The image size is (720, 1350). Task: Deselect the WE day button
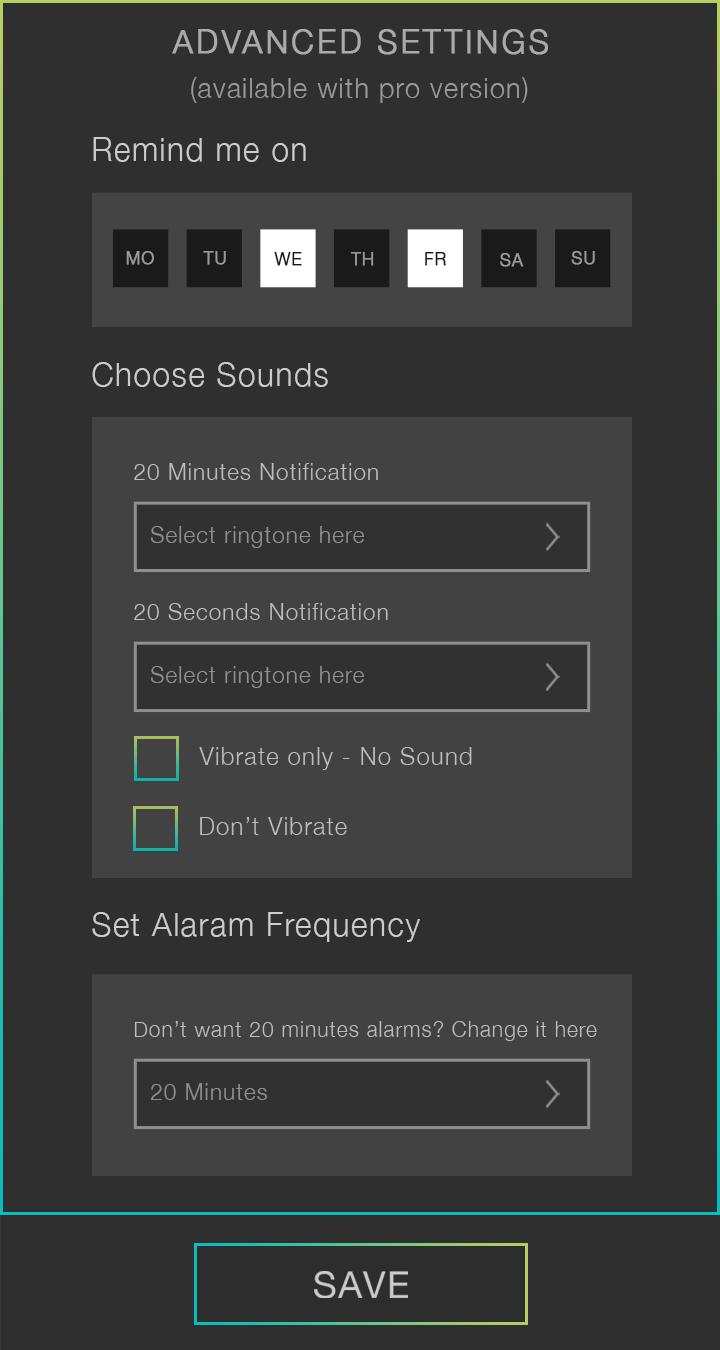288,258
